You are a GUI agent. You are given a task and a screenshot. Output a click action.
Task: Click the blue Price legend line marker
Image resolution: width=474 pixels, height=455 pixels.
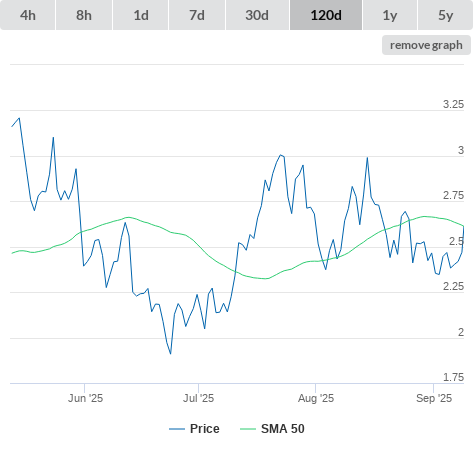click(177, 429)
